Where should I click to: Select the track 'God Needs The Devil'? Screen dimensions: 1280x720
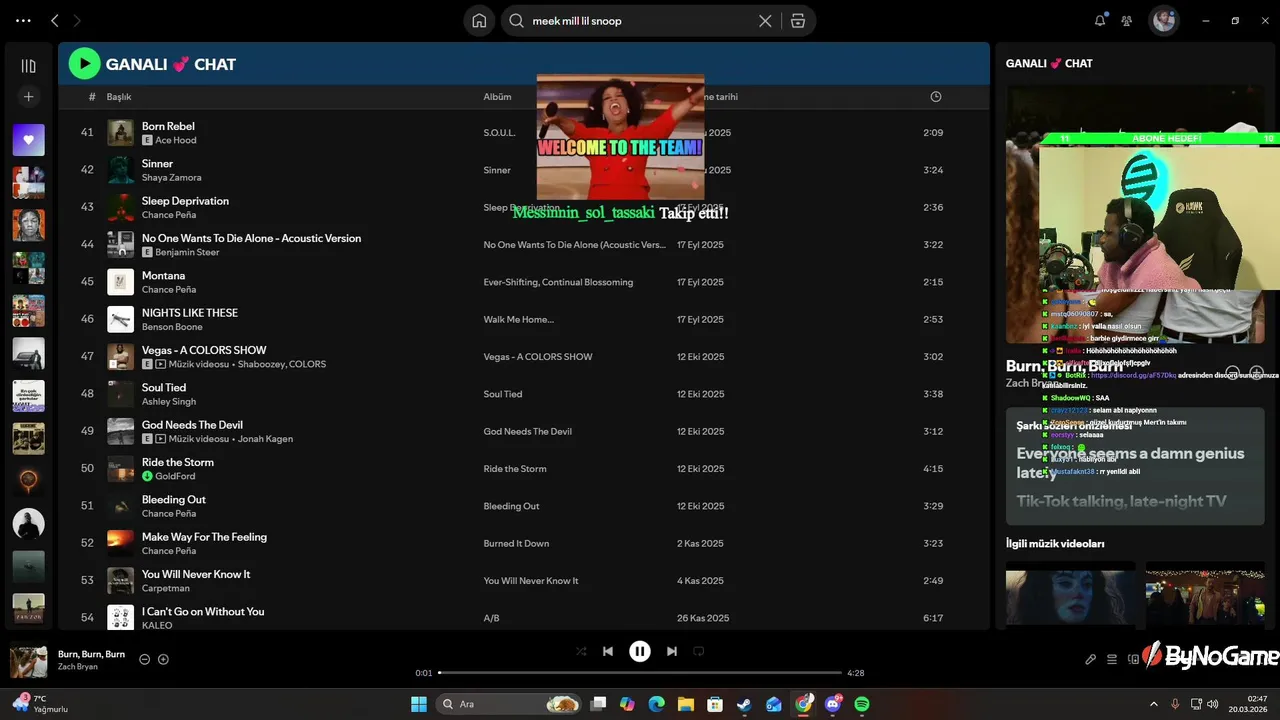192,425
